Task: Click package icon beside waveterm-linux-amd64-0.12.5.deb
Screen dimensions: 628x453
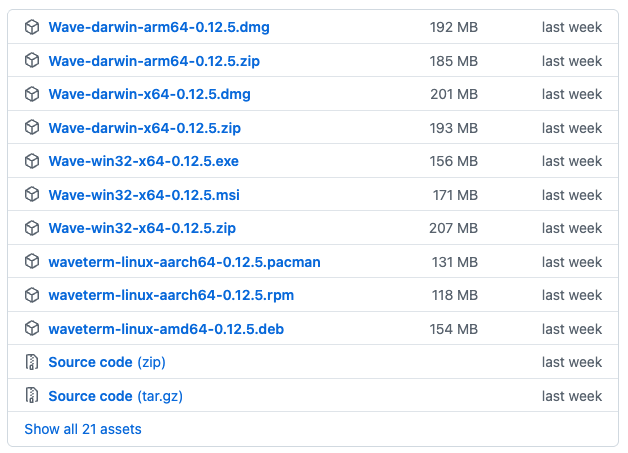Action: click(x=32, y=328)
